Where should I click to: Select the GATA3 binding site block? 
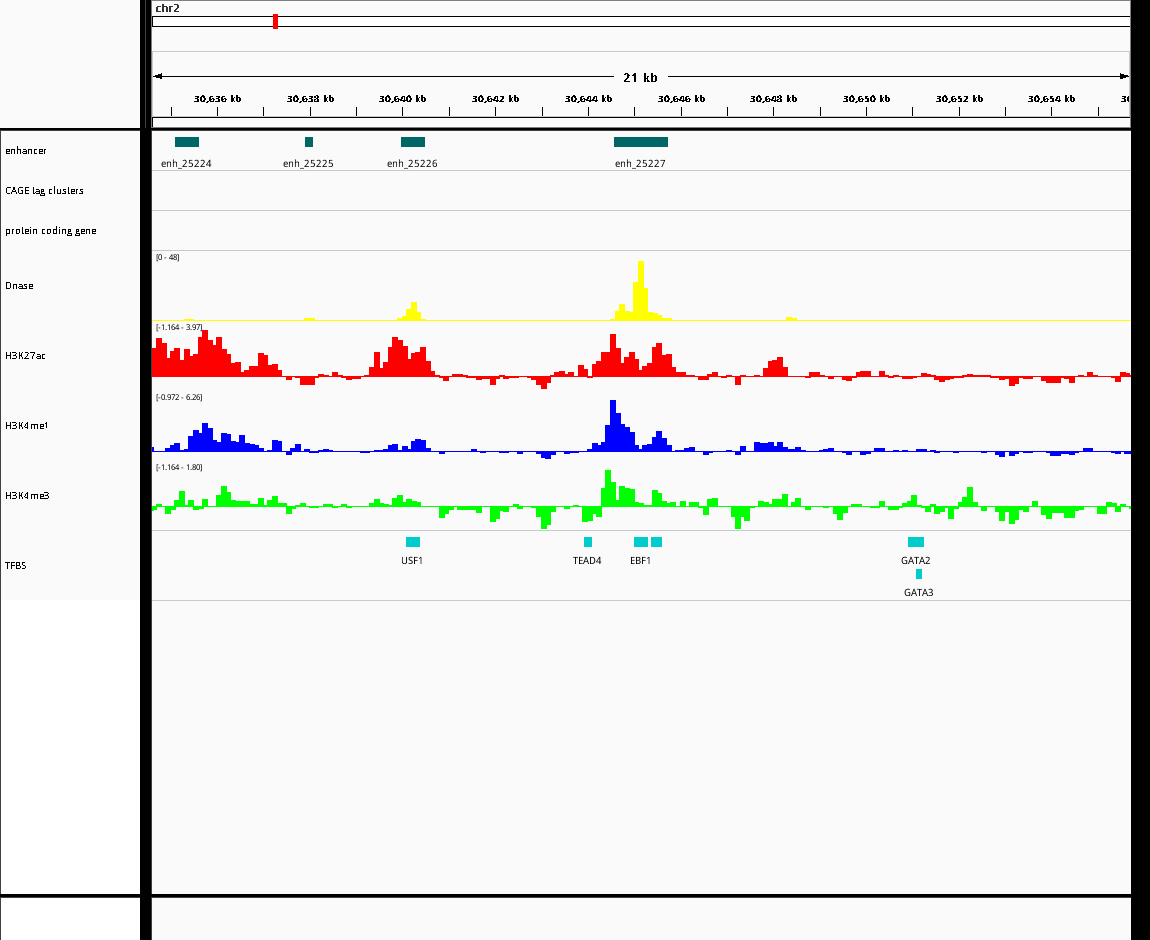(x=919, y=574)
